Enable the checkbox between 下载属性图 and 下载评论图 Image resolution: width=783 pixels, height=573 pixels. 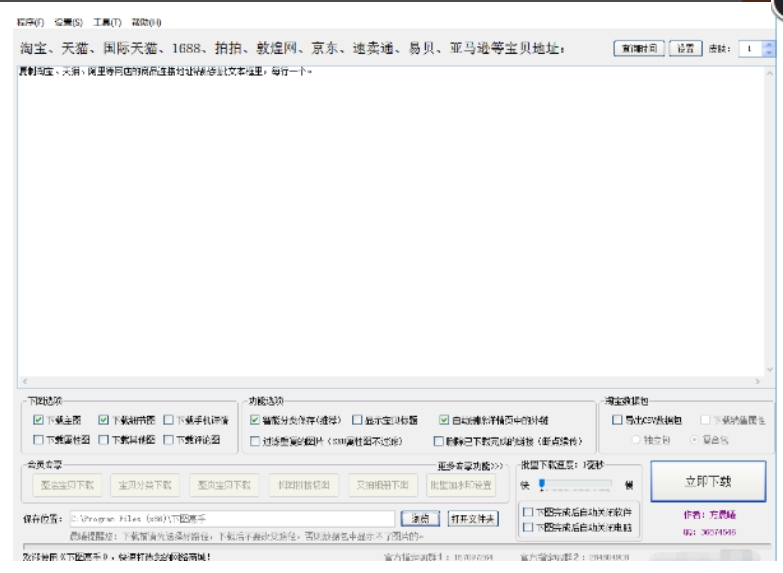(103, 440)
